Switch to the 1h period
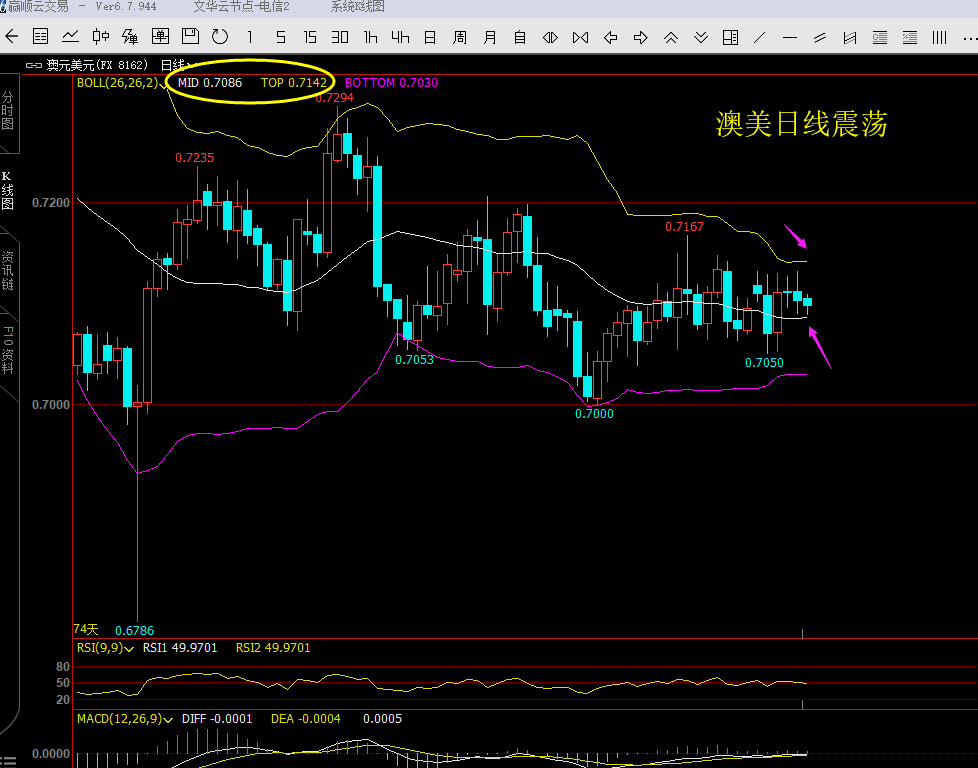The image size is (978, 768). (x=370, y=37)
